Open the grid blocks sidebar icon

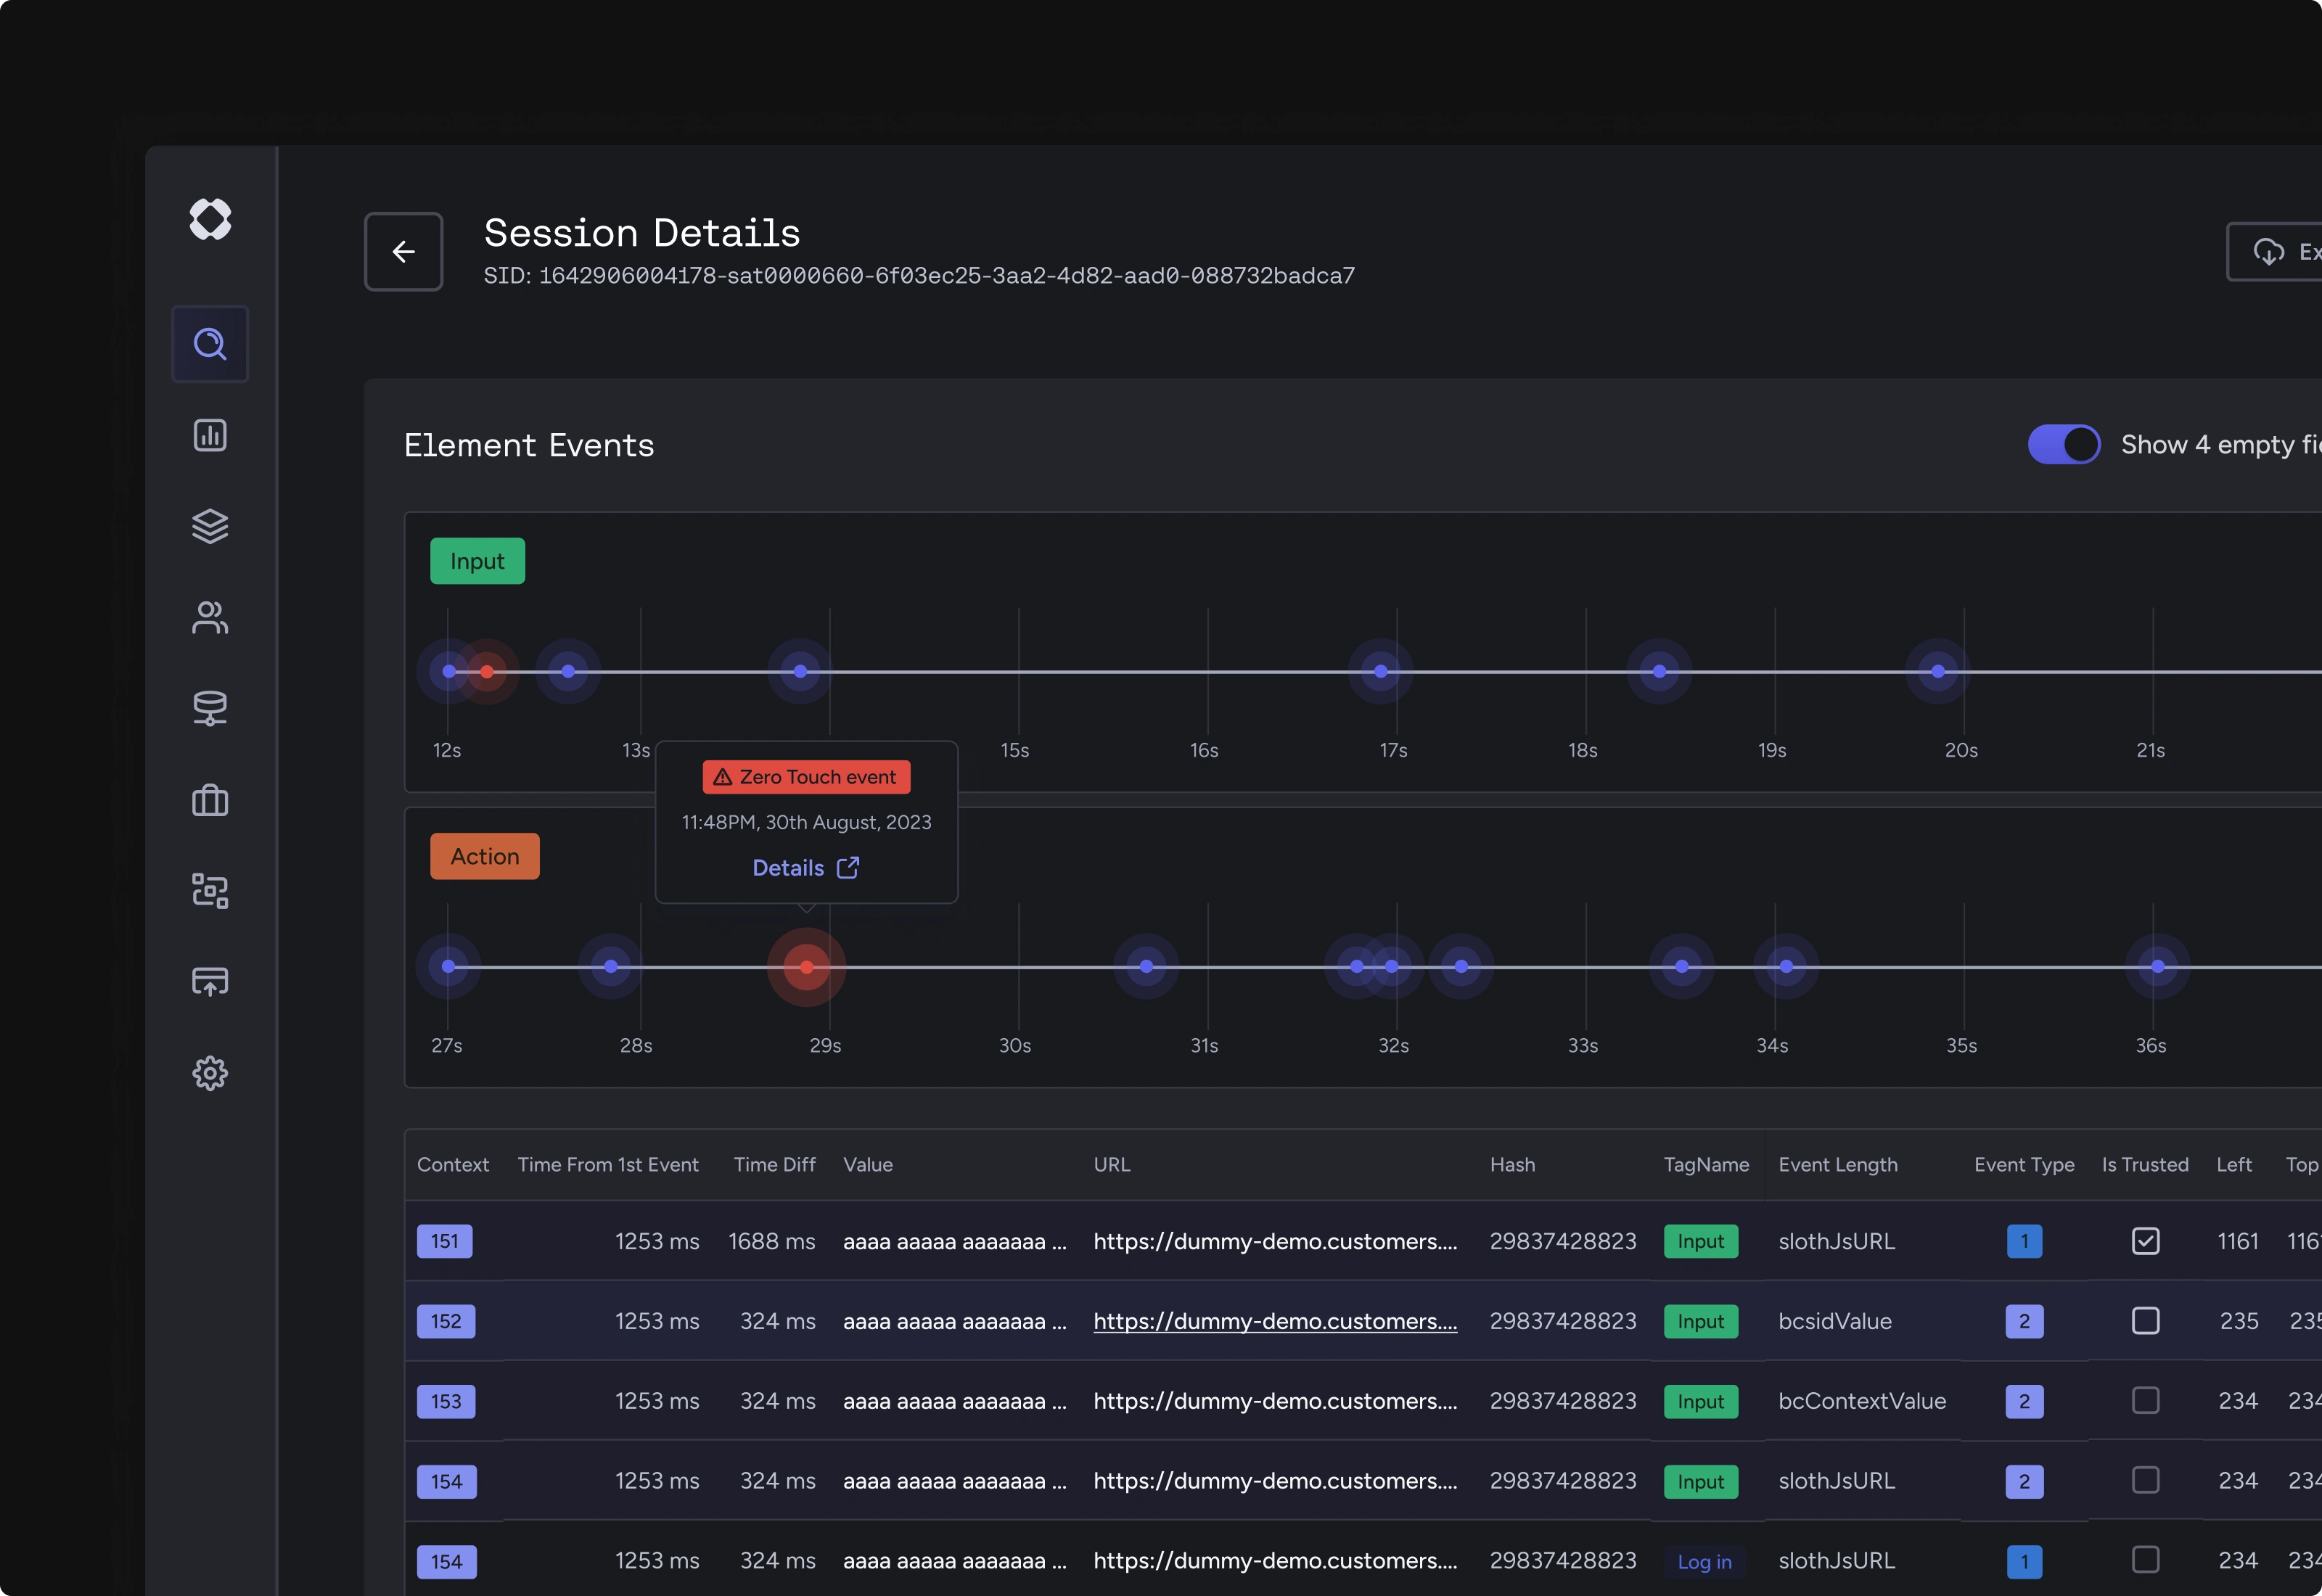click(210, 891)
